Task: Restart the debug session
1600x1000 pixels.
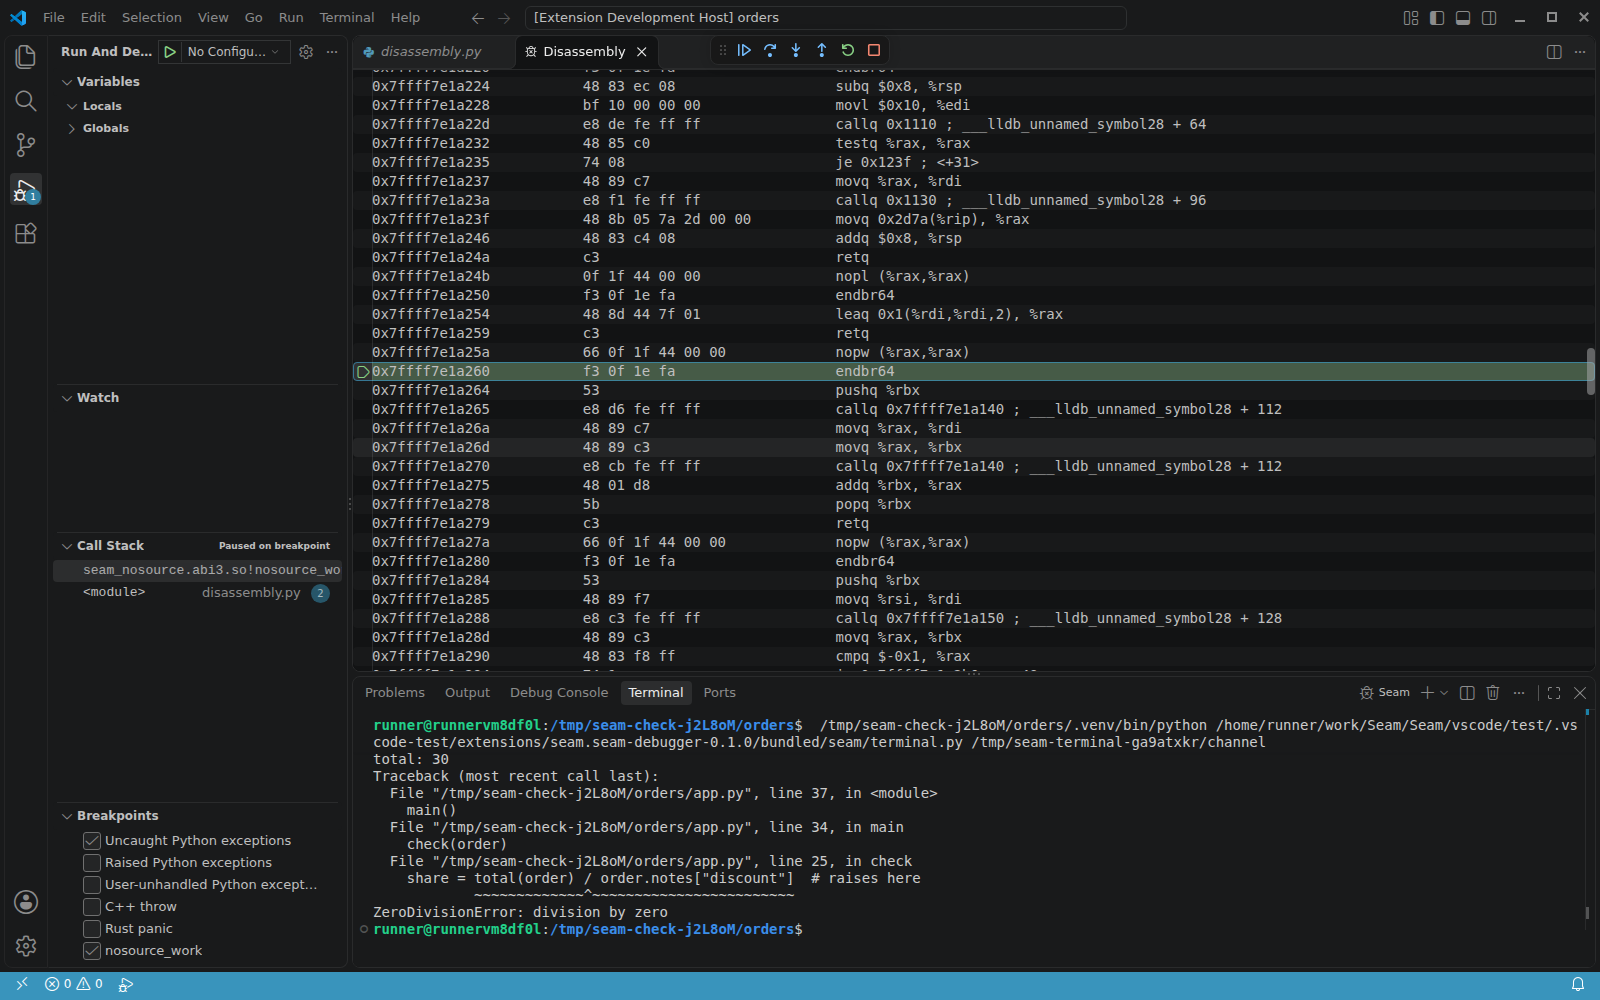Action: (848, 50)
